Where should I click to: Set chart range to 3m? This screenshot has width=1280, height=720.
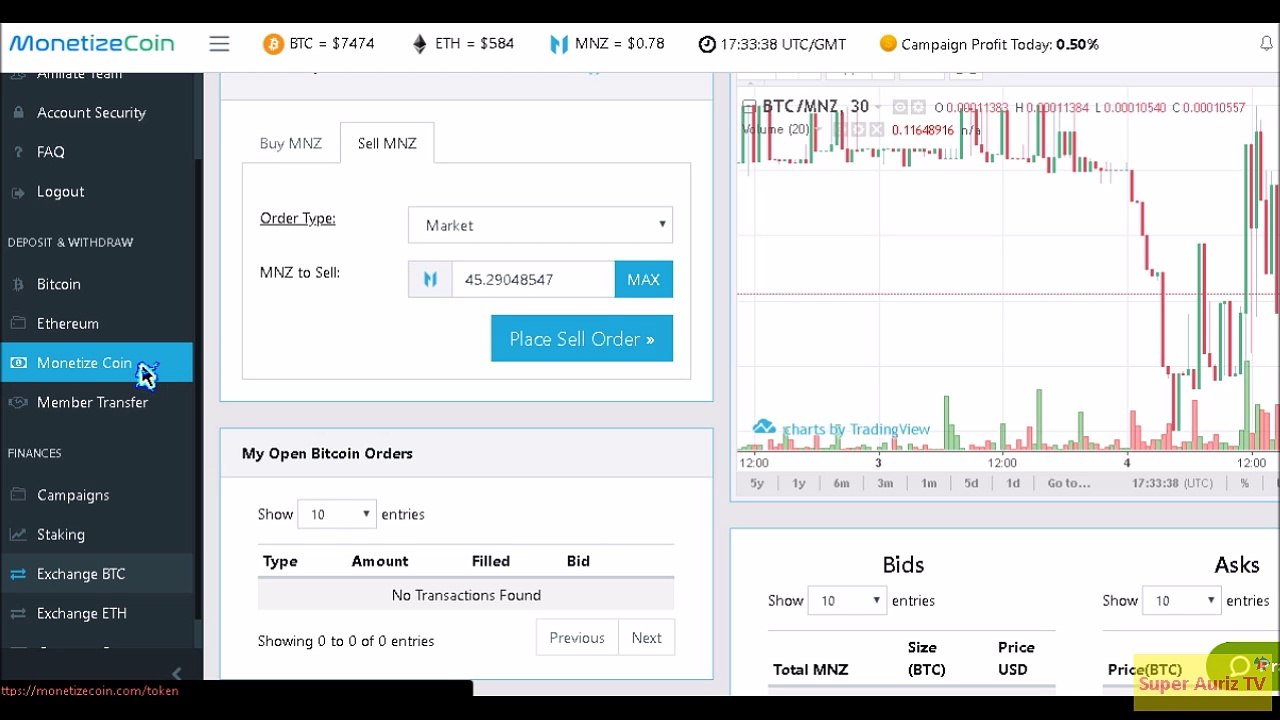pos(885,483)
